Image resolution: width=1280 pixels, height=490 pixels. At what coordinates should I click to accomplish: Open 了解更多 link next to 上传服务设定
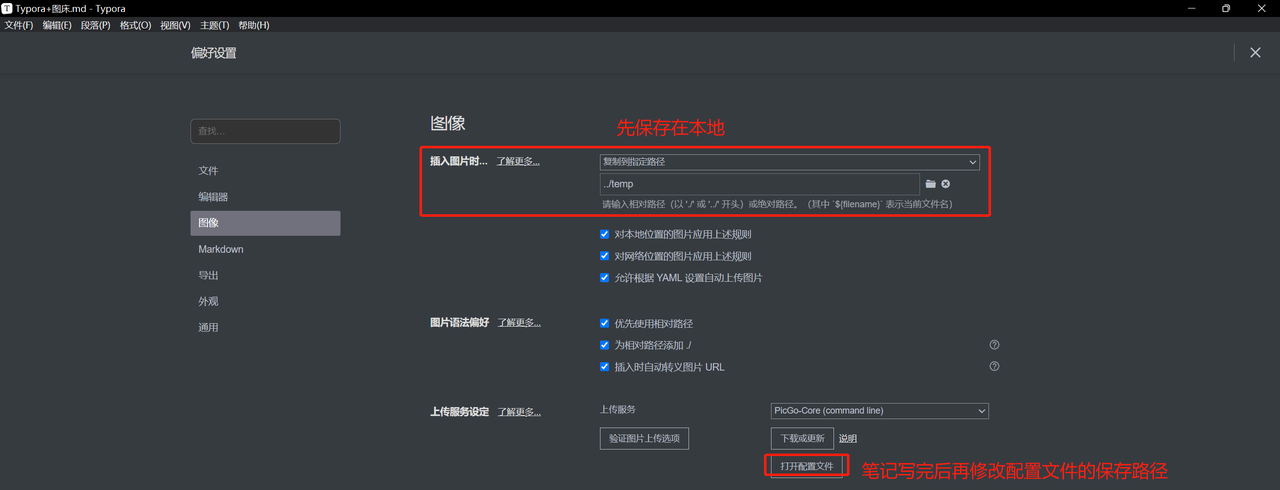(x=518, y=412)
